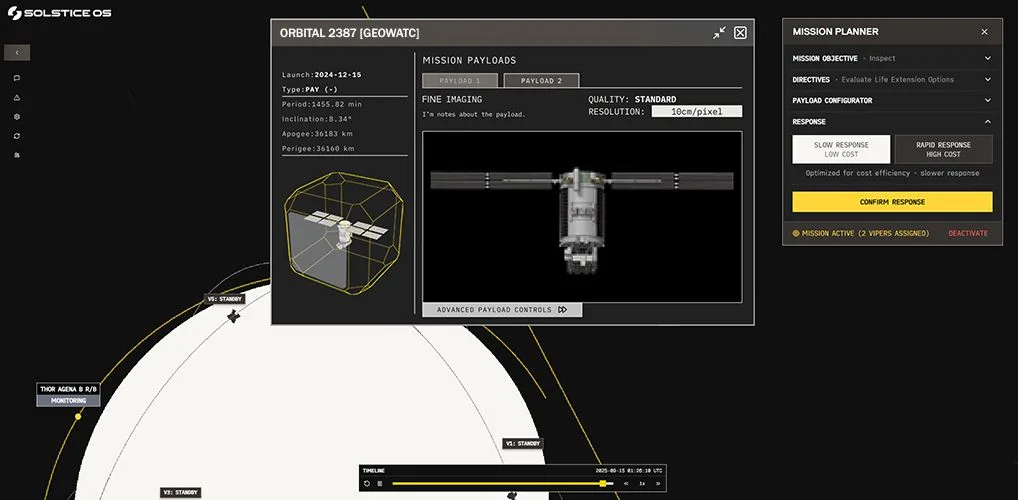
Task: Slow down timeline with rewind arrows
Action: [x=626, y=483]
